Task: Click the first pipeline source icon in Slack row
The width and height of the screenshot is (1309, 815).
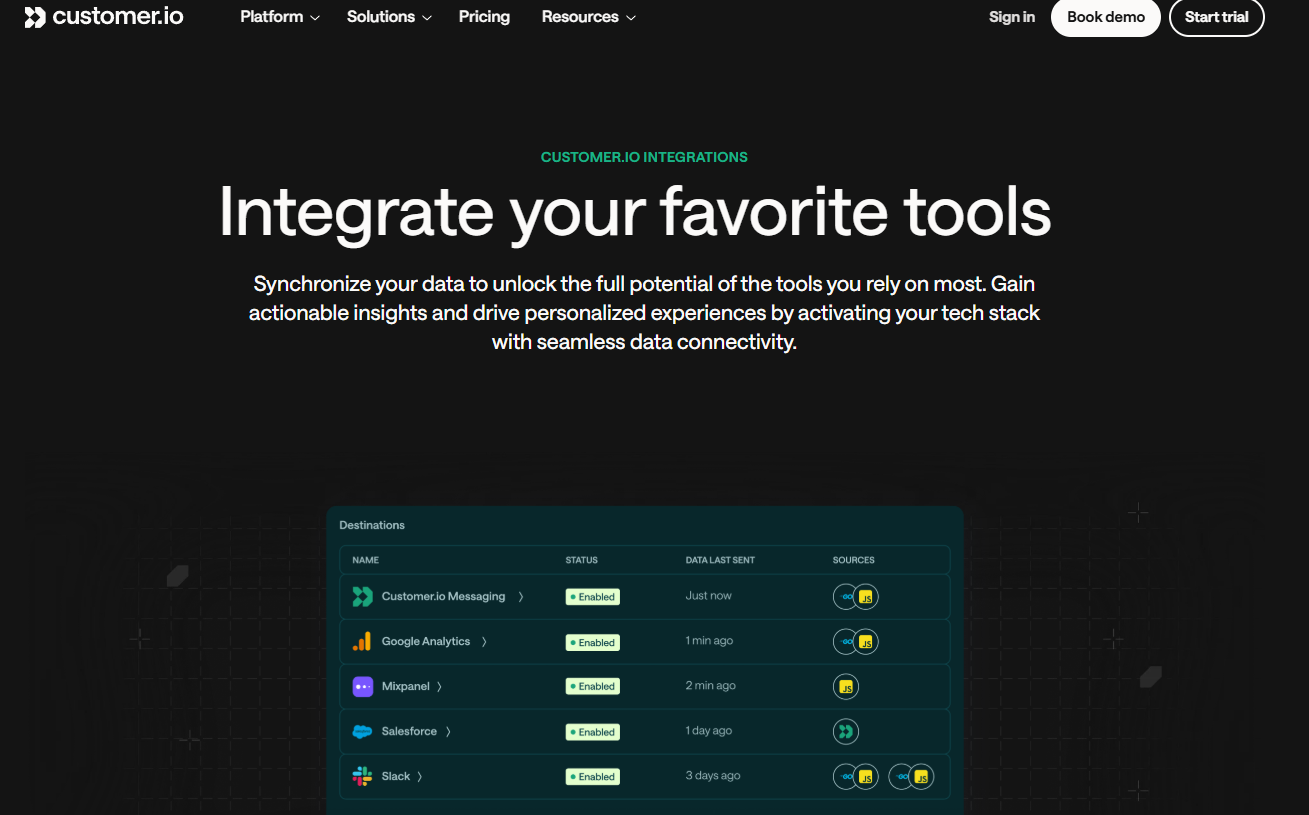Action: 846,777
